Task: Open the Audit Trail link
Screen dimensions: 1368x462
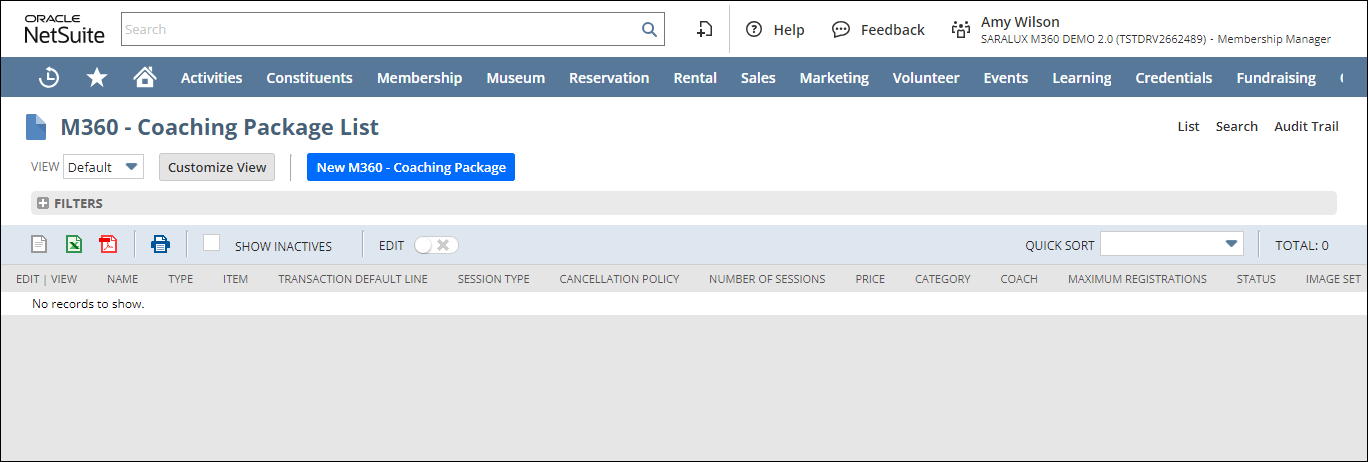Action: (x=1306, y=126)
